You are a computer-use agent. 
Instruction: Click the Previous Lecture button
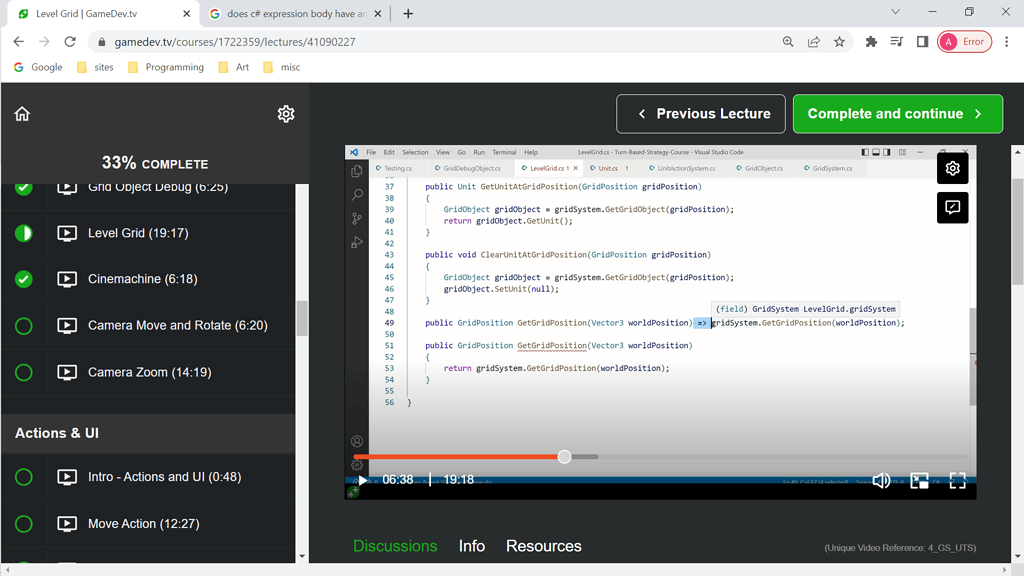tap(700, 114)
